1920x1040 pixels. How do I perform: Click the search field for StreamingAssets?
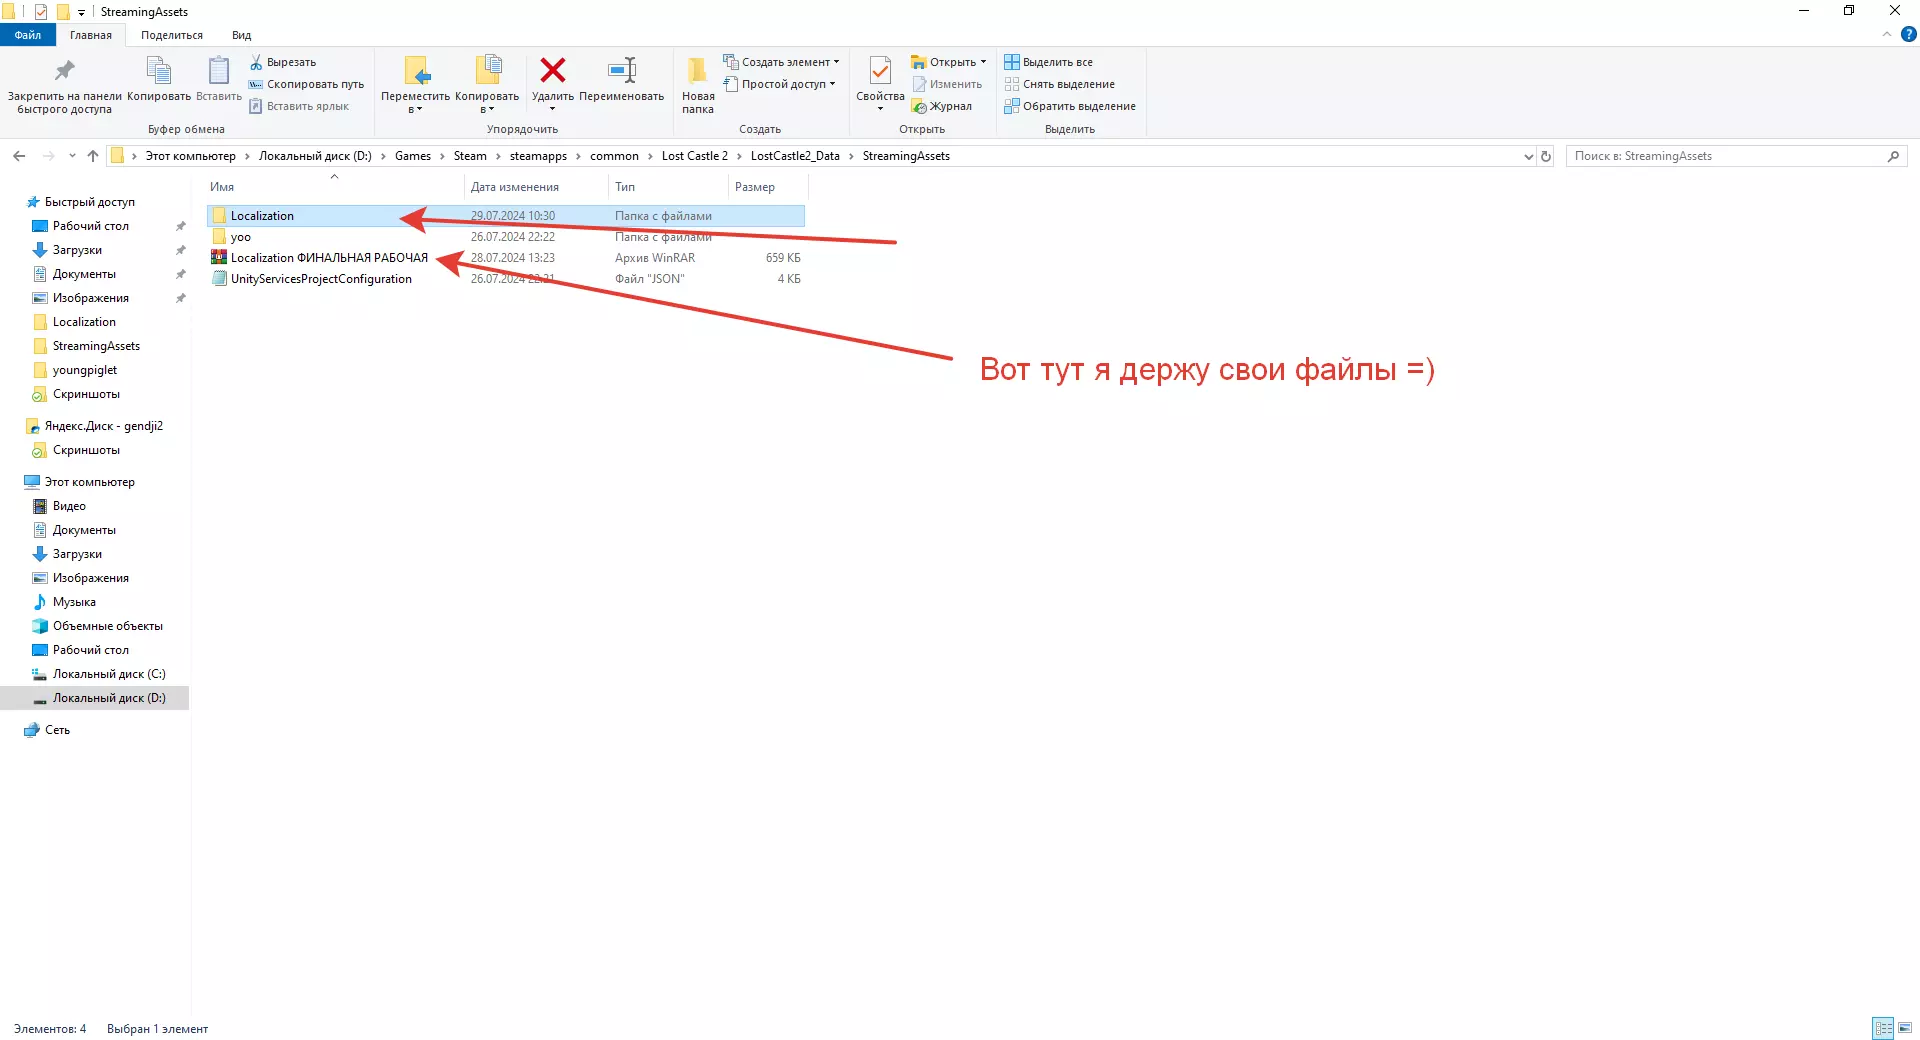1726,156
